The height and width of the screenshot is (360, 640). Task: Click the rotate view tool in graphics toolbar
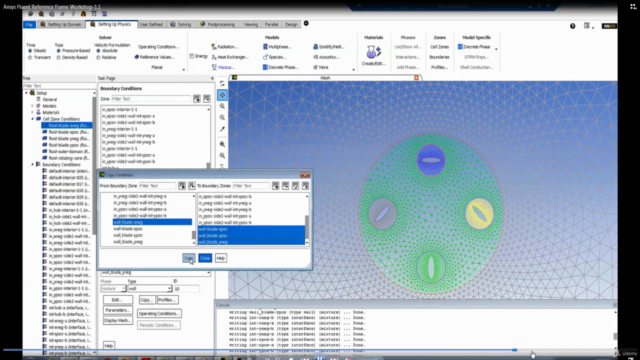click(x=222, y=83)
